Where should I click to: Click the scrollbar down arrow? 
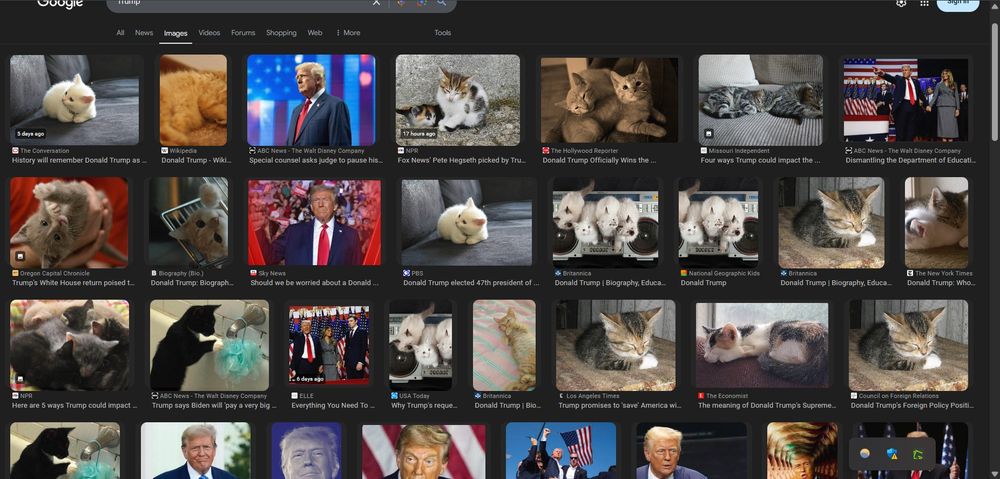coord(995,475)
